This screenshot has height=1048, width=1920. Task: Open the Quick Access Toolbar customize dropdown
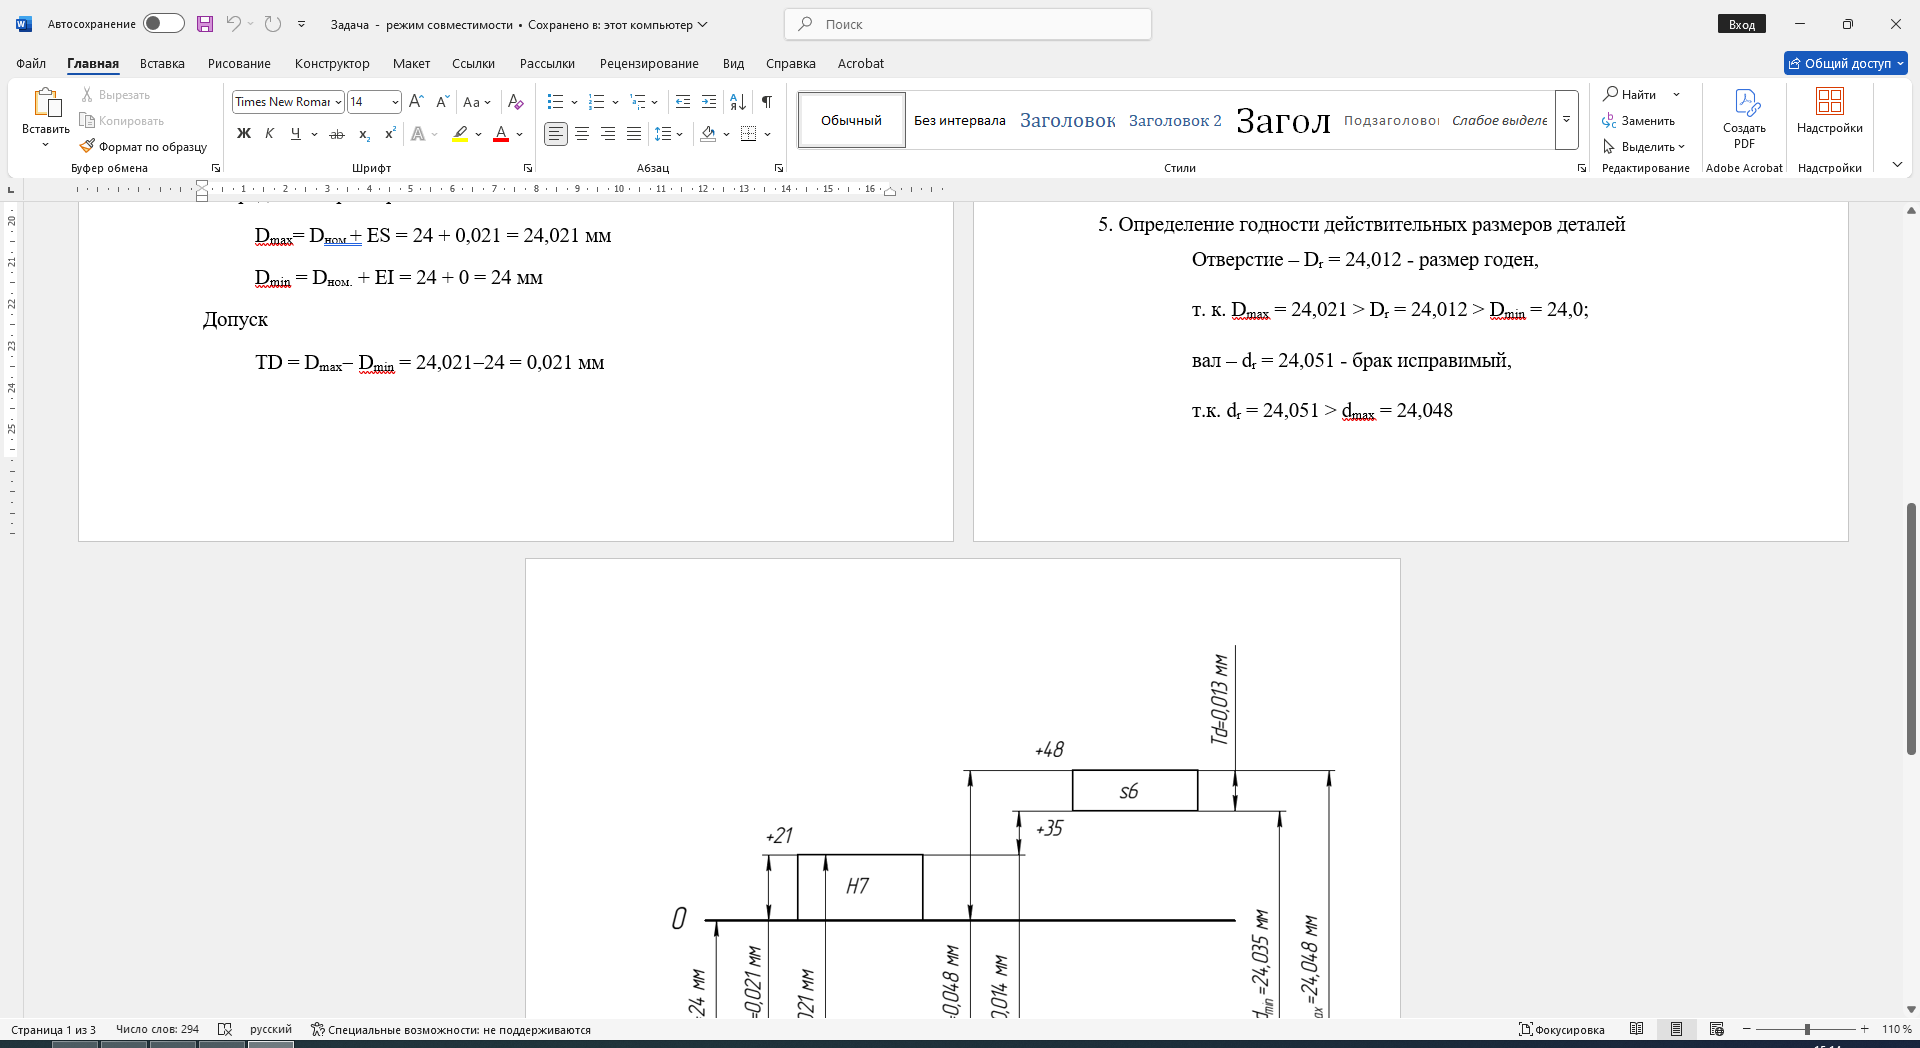click(301, 24)
